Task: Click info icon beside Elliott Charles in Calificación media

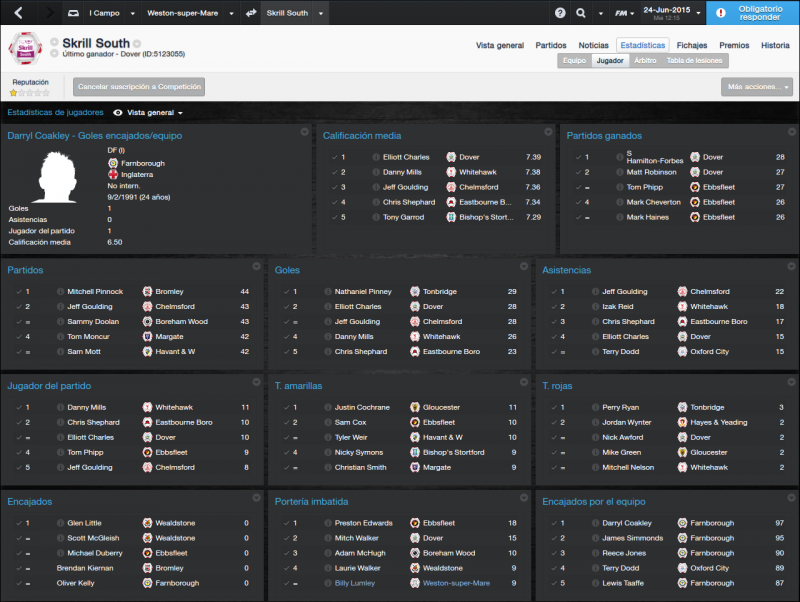Action: (x=376, y=157)
